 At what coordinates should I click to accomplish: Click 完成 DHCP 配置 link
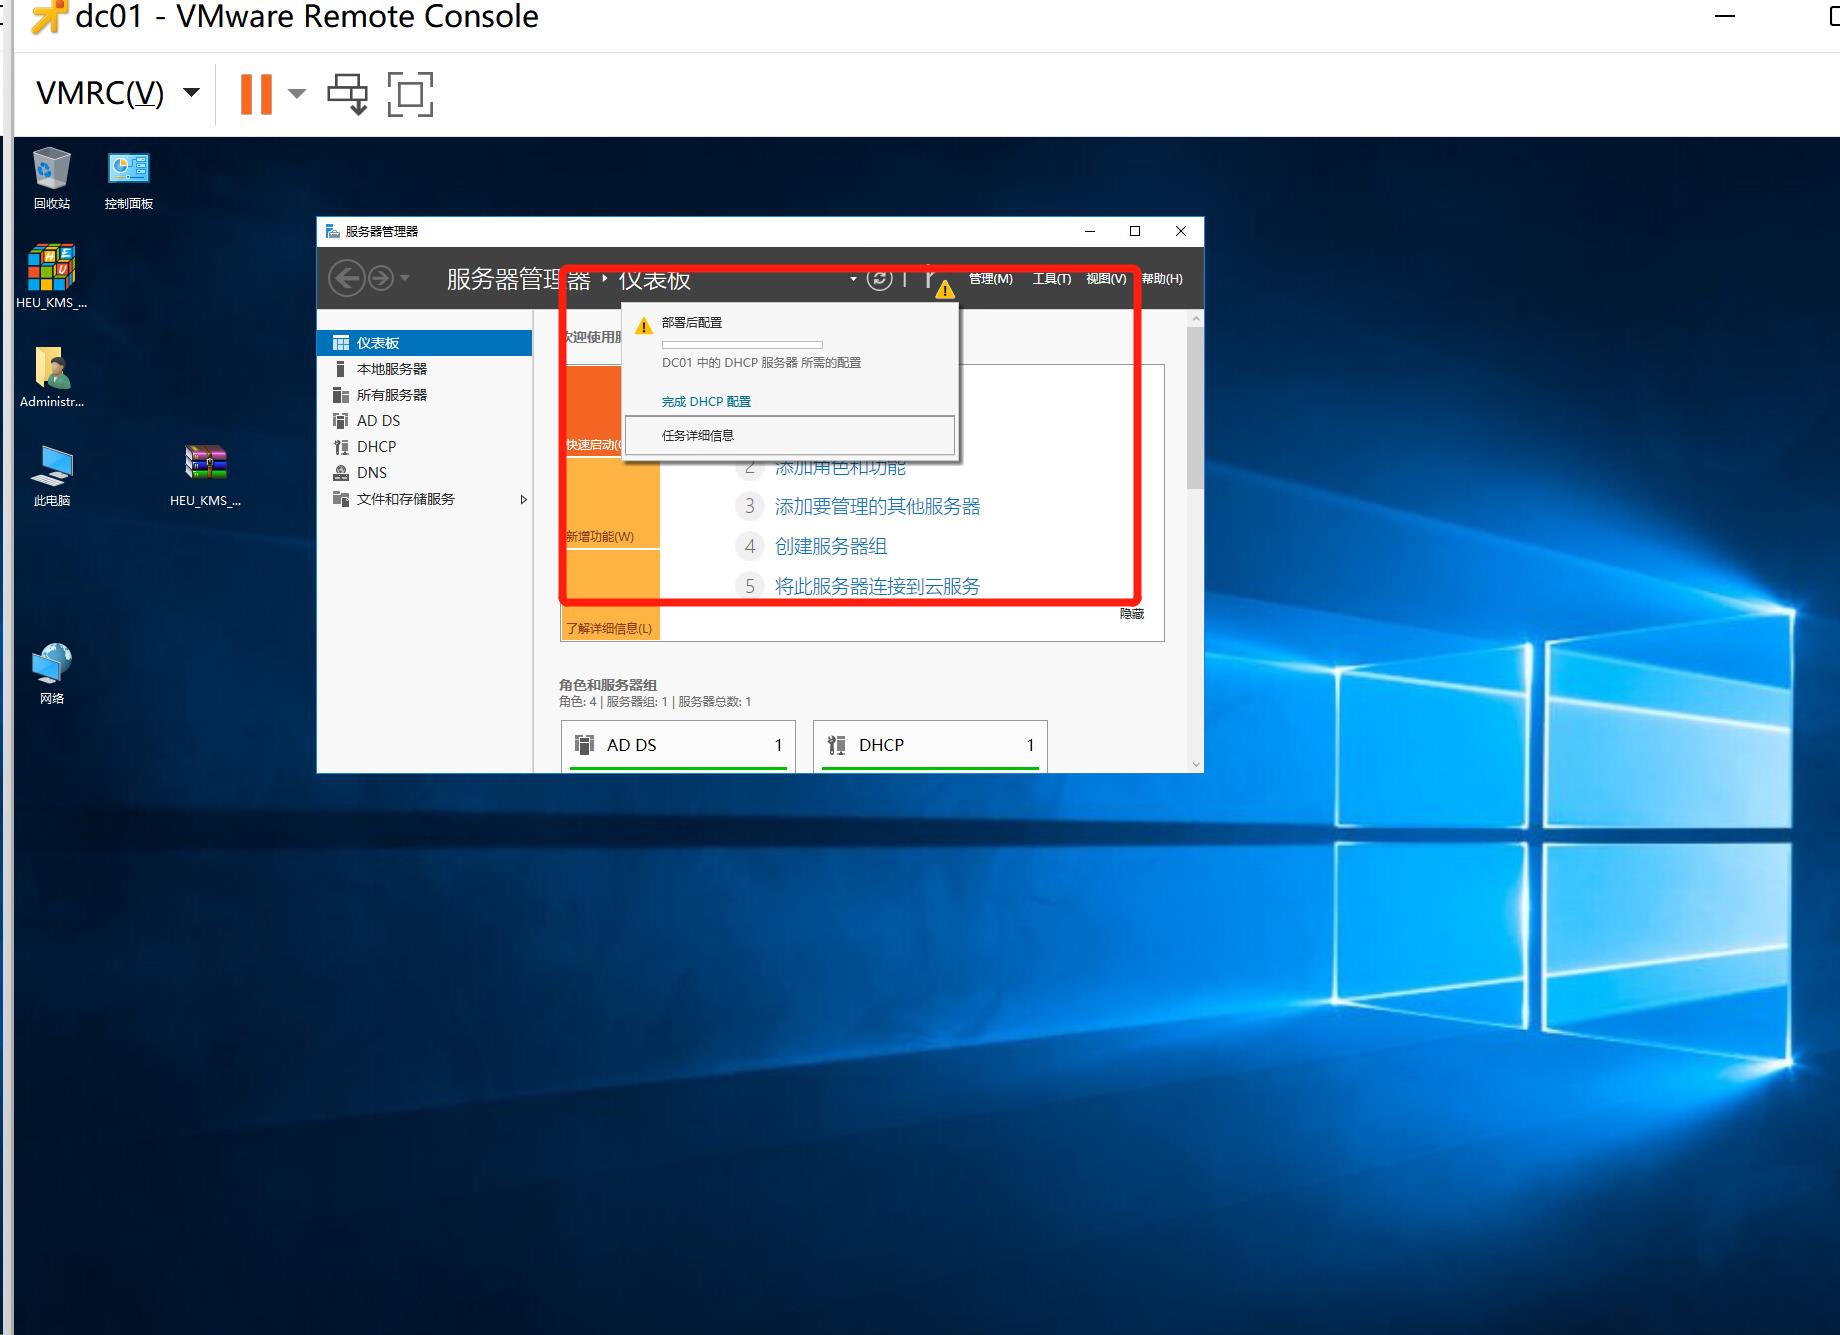(x=706, y=401)
